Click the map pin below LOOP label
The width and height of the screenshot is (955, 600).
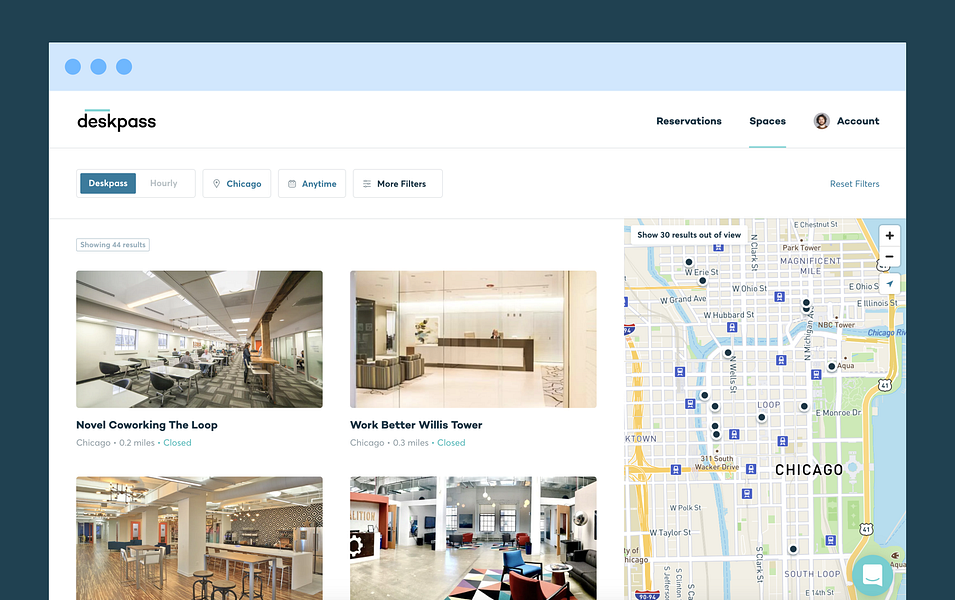[761, 417]
